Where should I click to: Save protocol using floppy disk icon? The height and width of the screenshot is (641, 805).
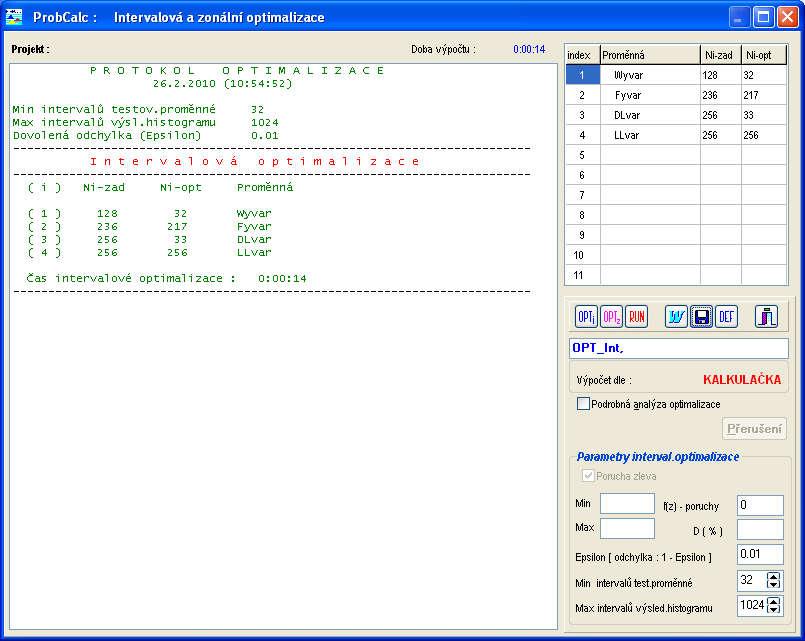pyautogui.click(x=701, y=317)
